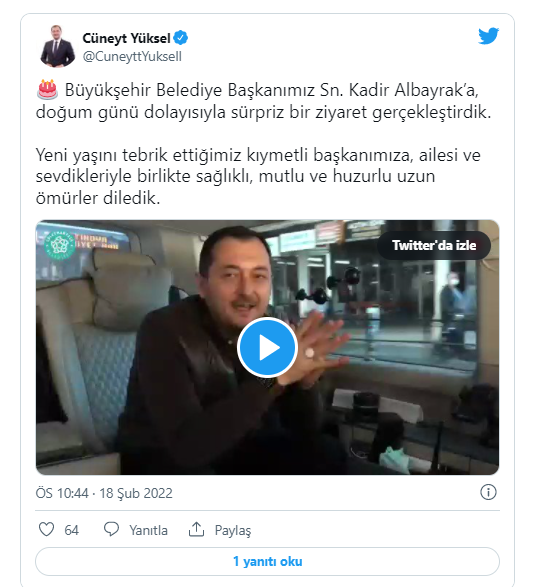Click the 'Paylaş' share label
The height and width of the screenshot is (587, 539).
point(232,530)
